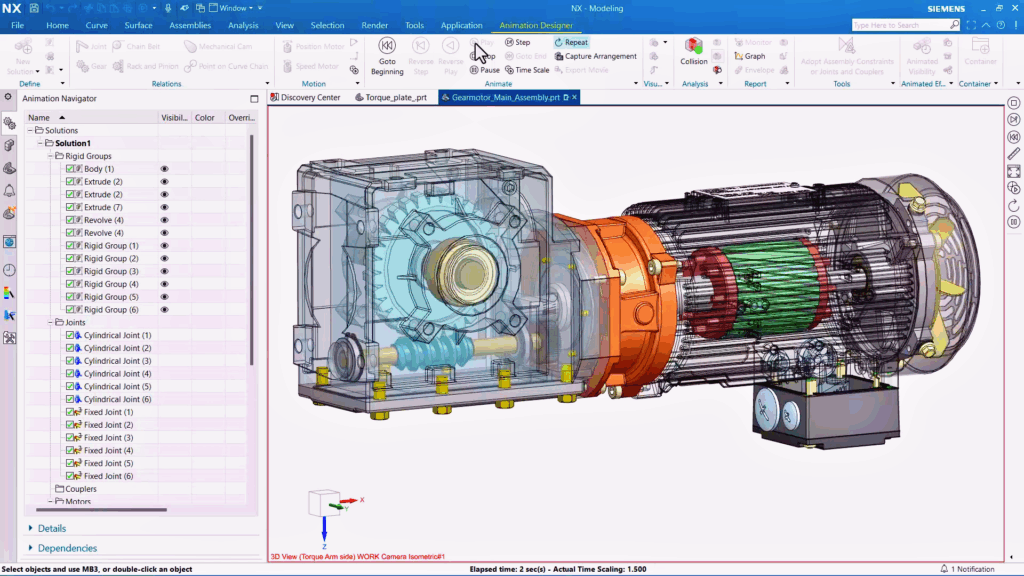The width and height of the screenshot is (1024, 576).
Task: Click the Name column header to sort
Action: (x=40, y=117)
